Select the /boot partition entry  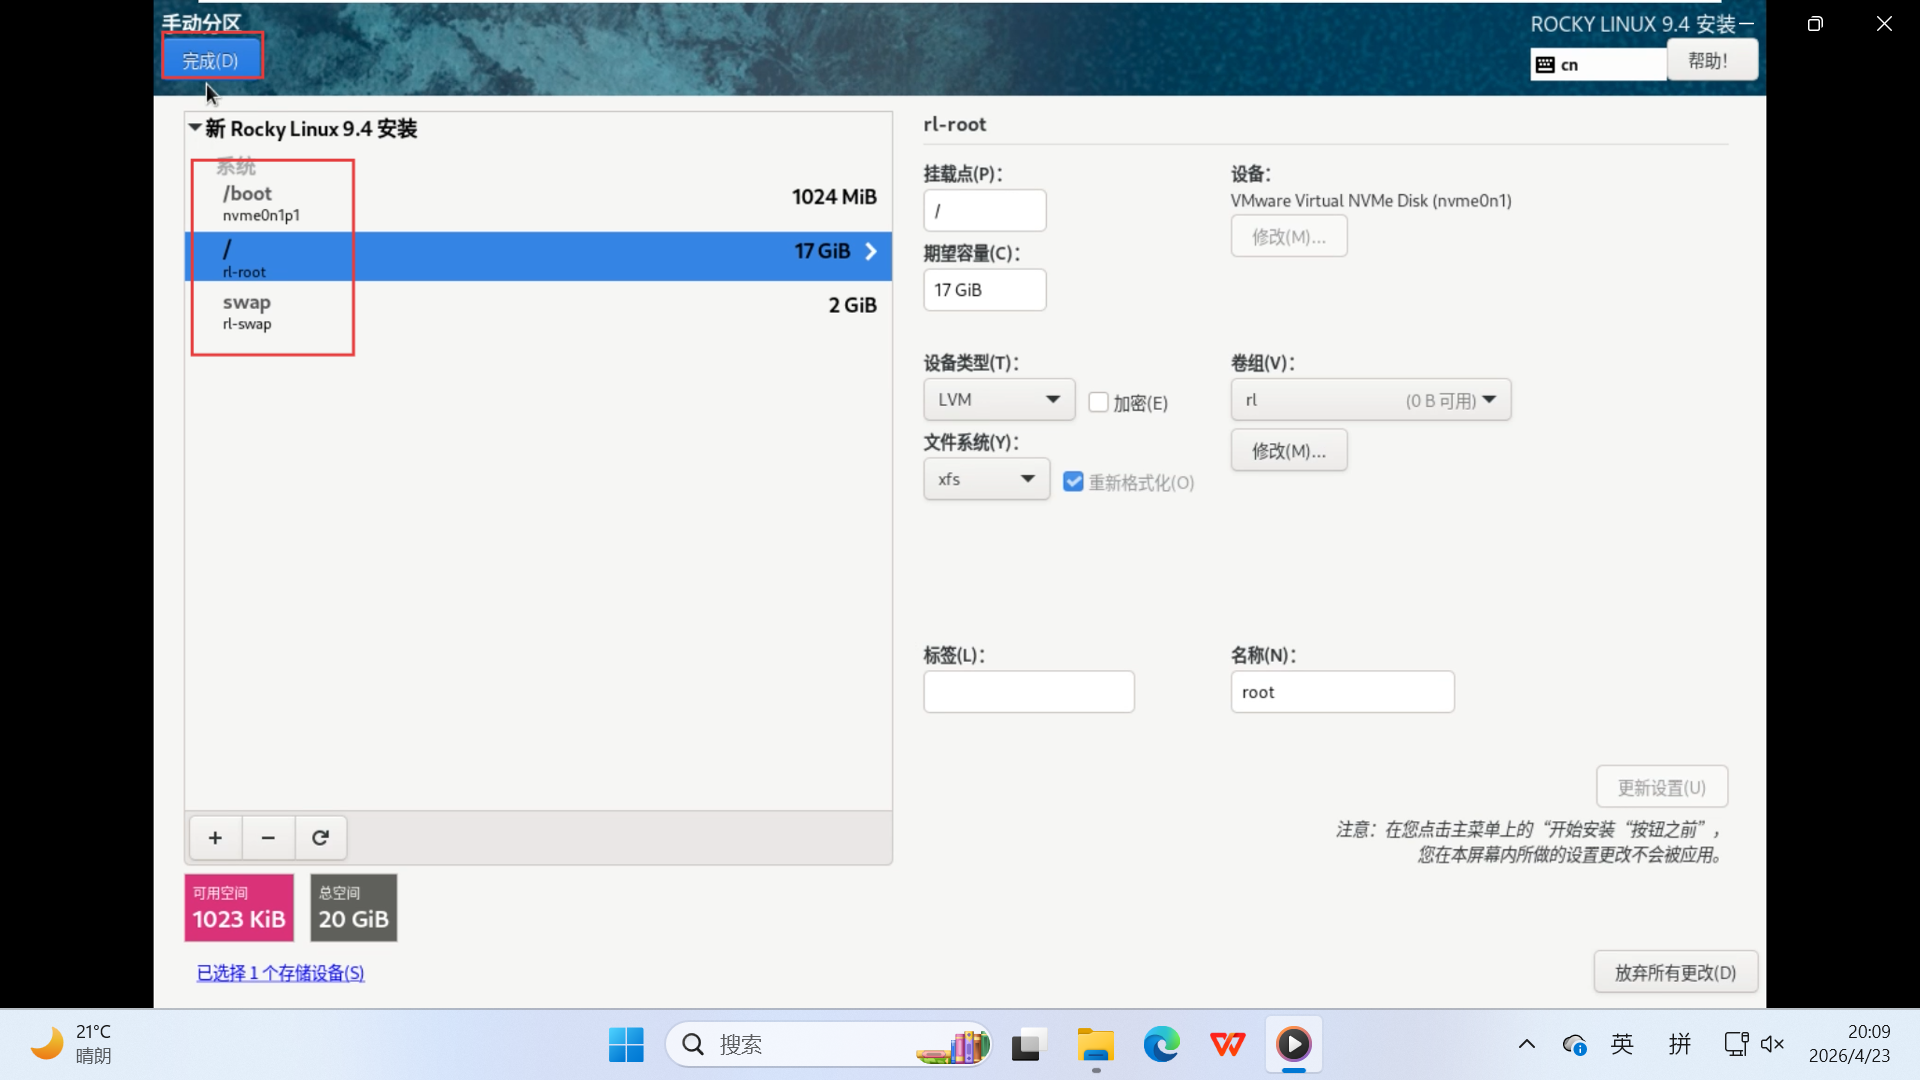(538, 202)
